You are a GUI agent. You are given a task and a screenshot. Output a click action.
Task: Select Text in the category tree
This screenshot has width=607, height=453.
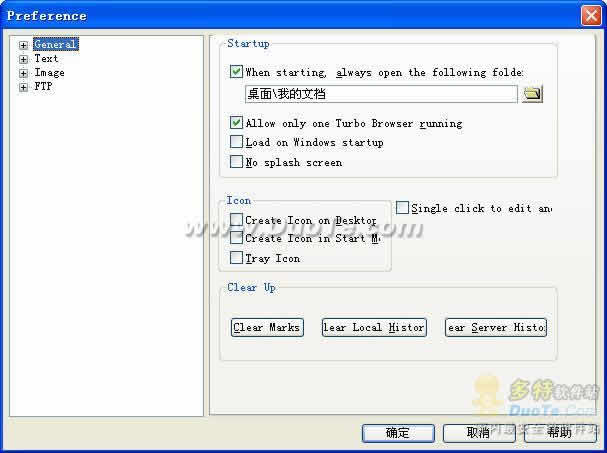point(46,59)
